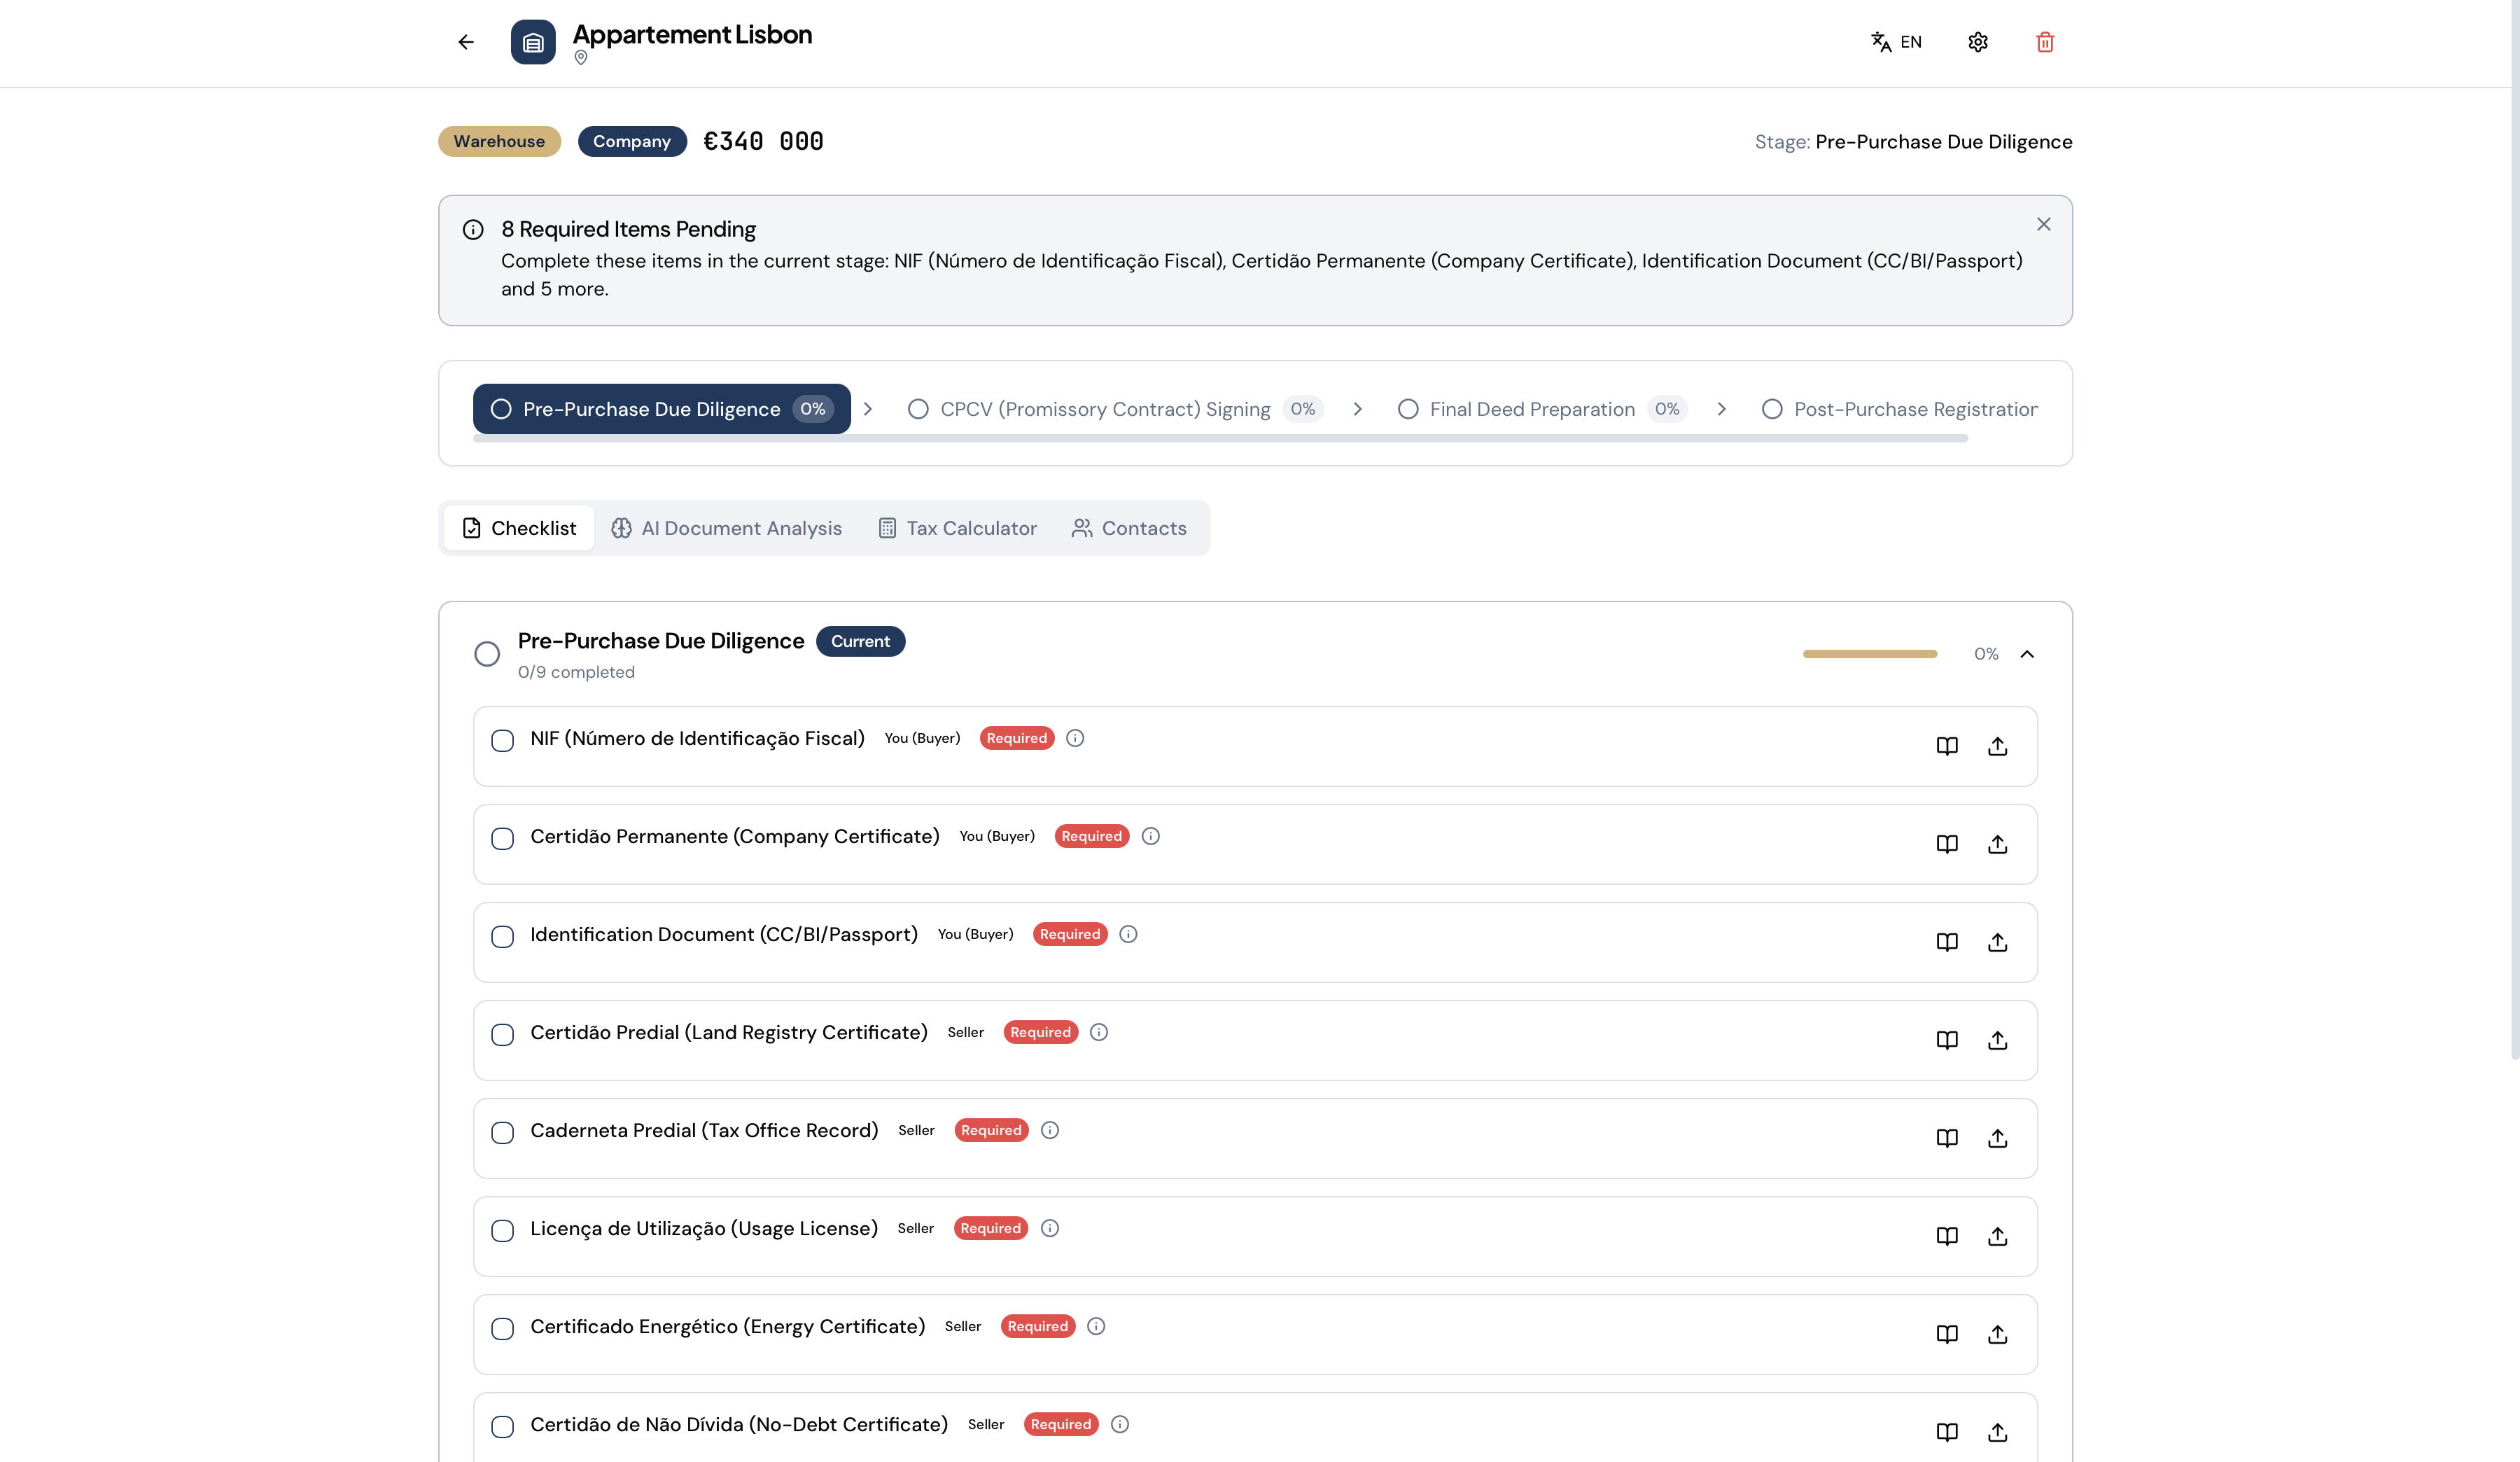
Task: Upload the Certificado Energético document
Action: click(1998, 1334)
